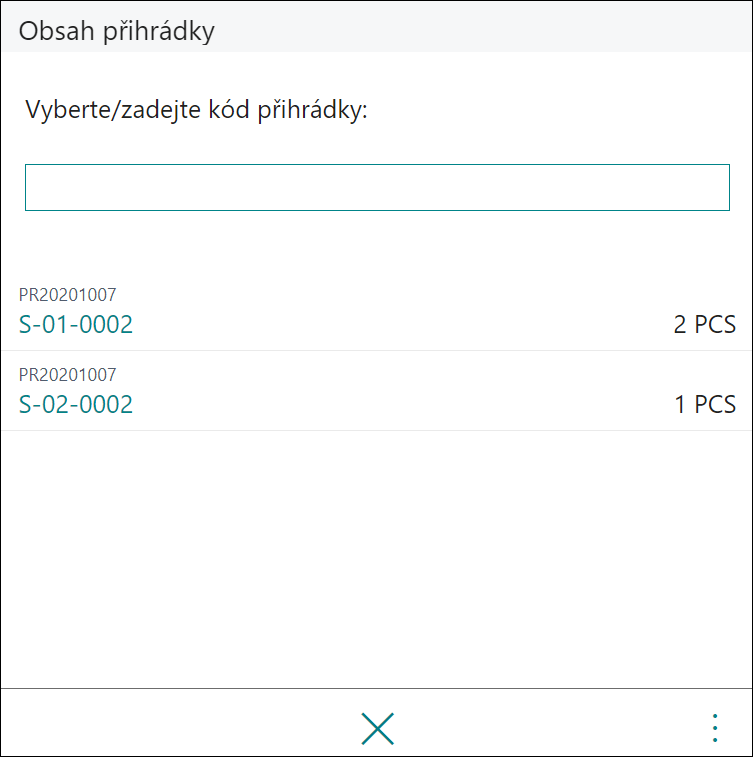The width and height of the screenshot is (753, 757).
Task: Click the Vyberte/zadejte kód přihrádky prompt label
Action: click(x=196, y=110)
